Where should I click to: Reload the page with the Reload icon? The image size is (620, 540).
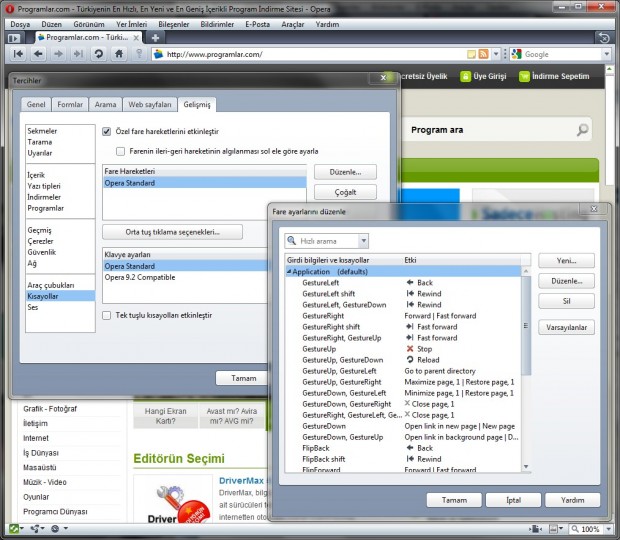pos(99,54)
